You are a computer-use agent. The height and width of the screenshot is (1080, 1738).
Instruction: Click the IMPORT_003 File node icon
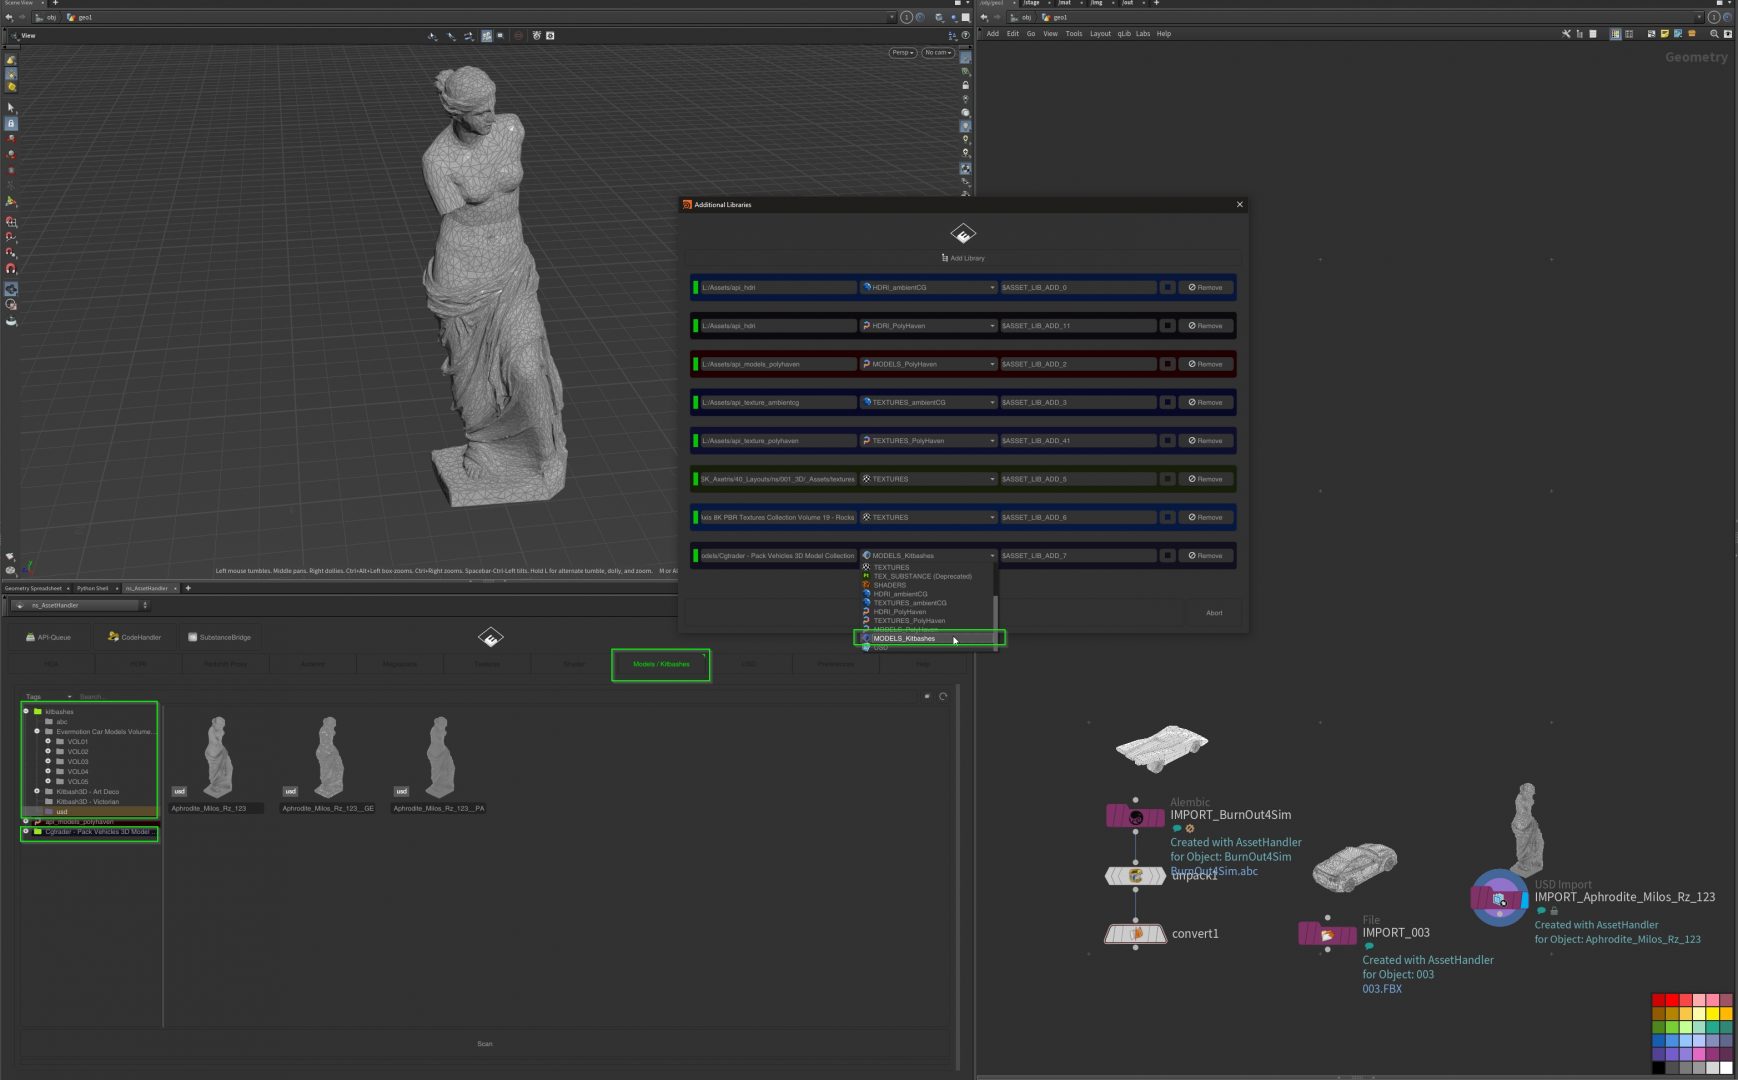coord(1327,934)
